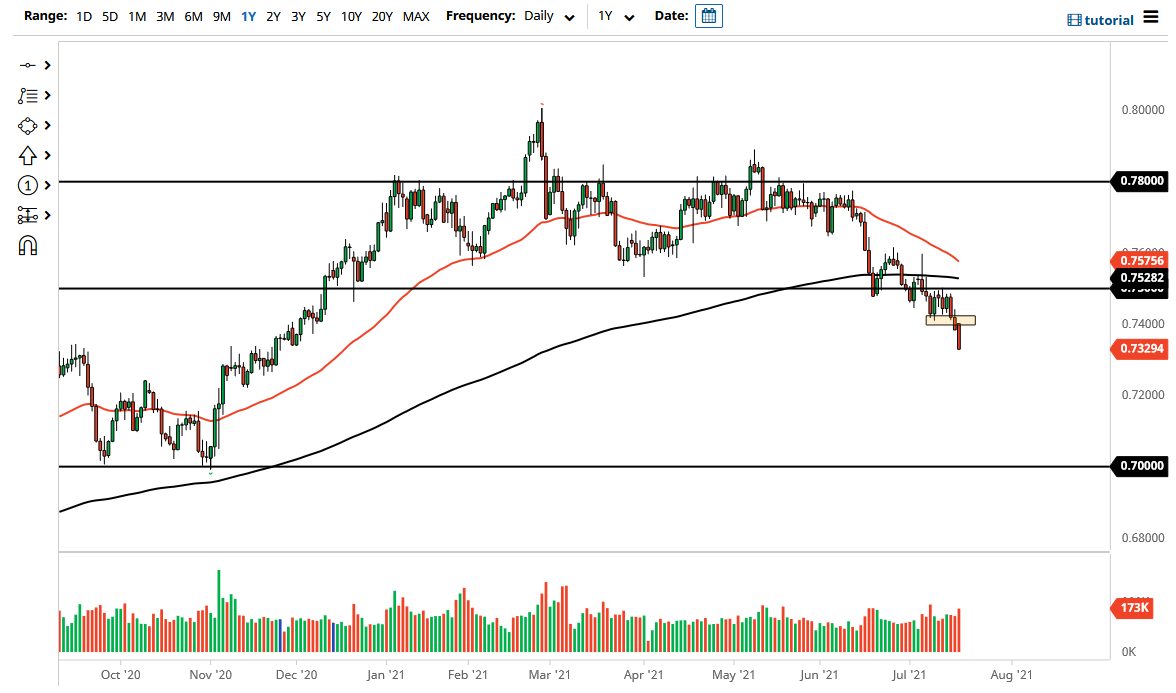This screenshot has height=693, width=1176.
Task: Select the MAX range option
Action: [x=416, y=17]
